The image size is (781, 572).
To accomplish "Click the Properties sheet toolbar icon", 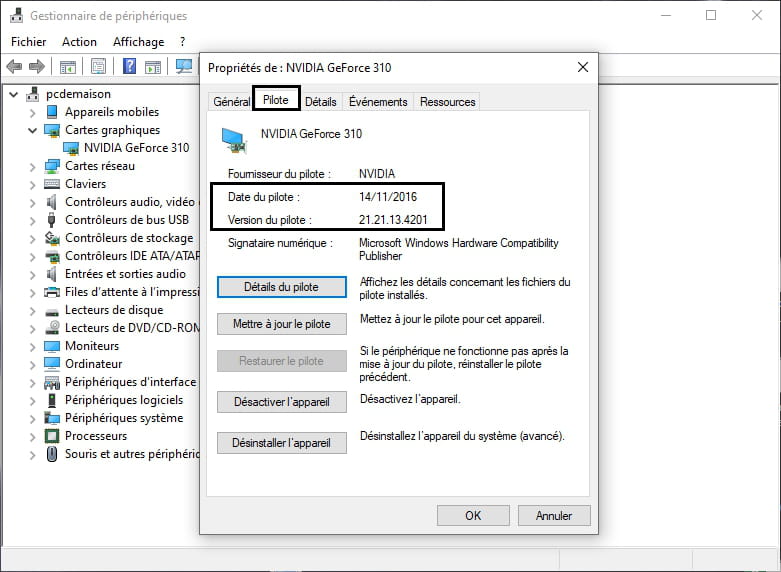I will coord(99,66).
